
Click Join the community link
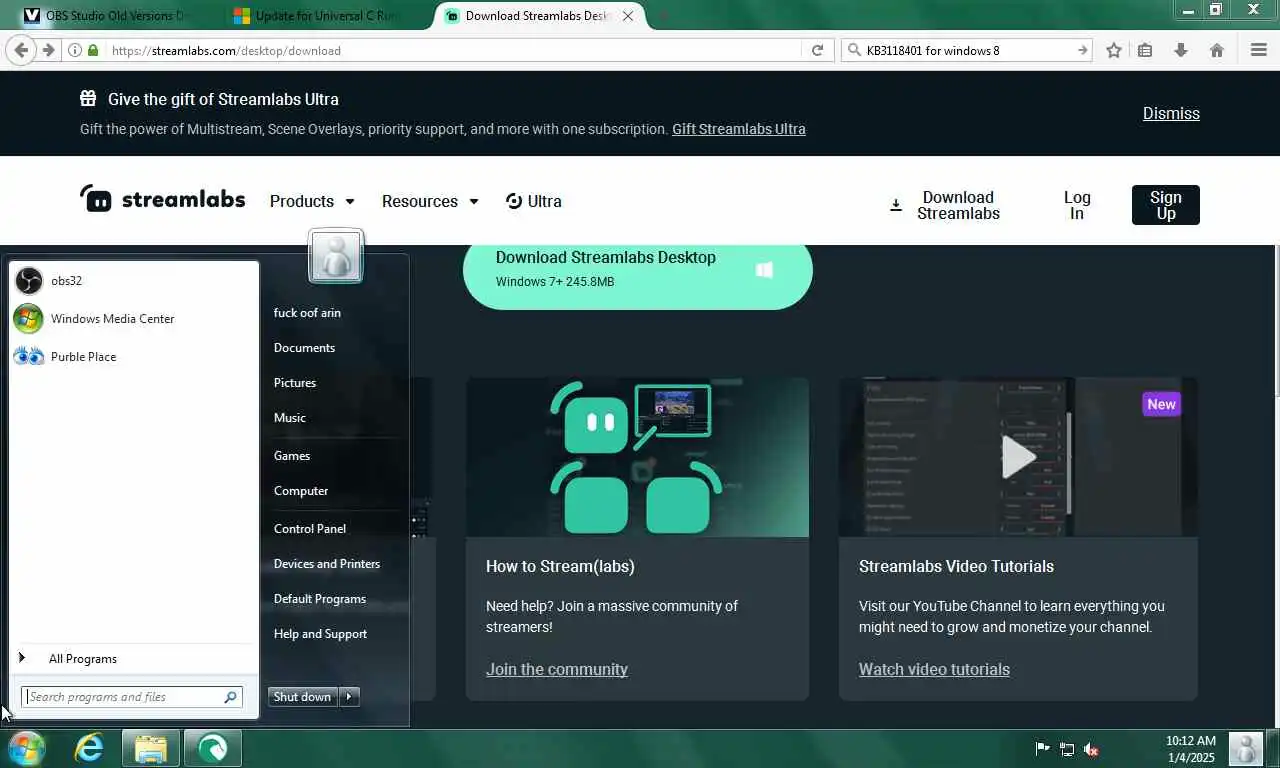click(557, 669)
